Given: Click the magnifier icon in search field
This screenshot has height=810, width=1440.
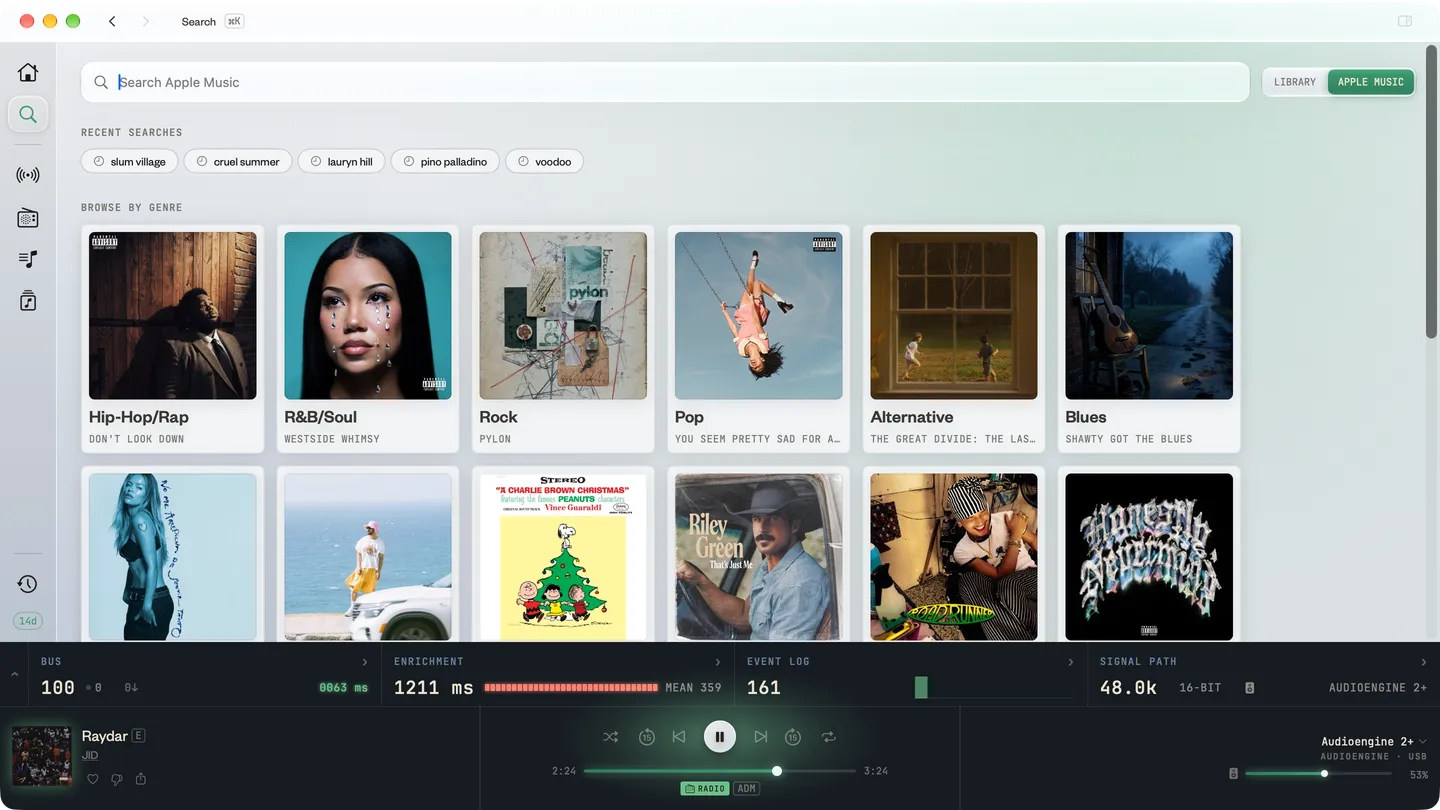Looking at the screenshot, I should click(101, 82).
